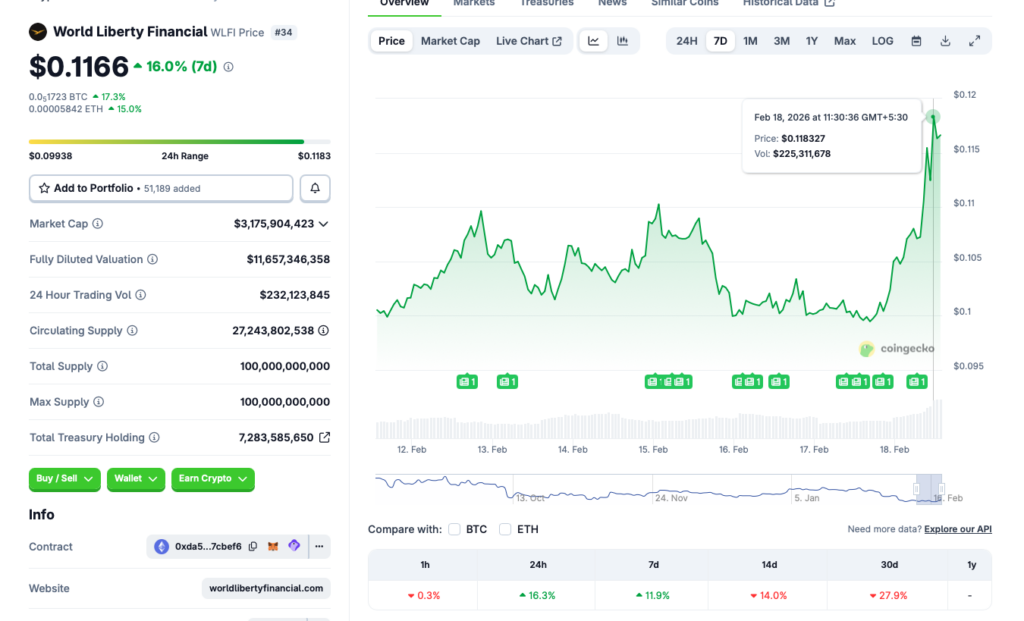
Task: Click the chart range navigator handle
Action: point(929,488)
